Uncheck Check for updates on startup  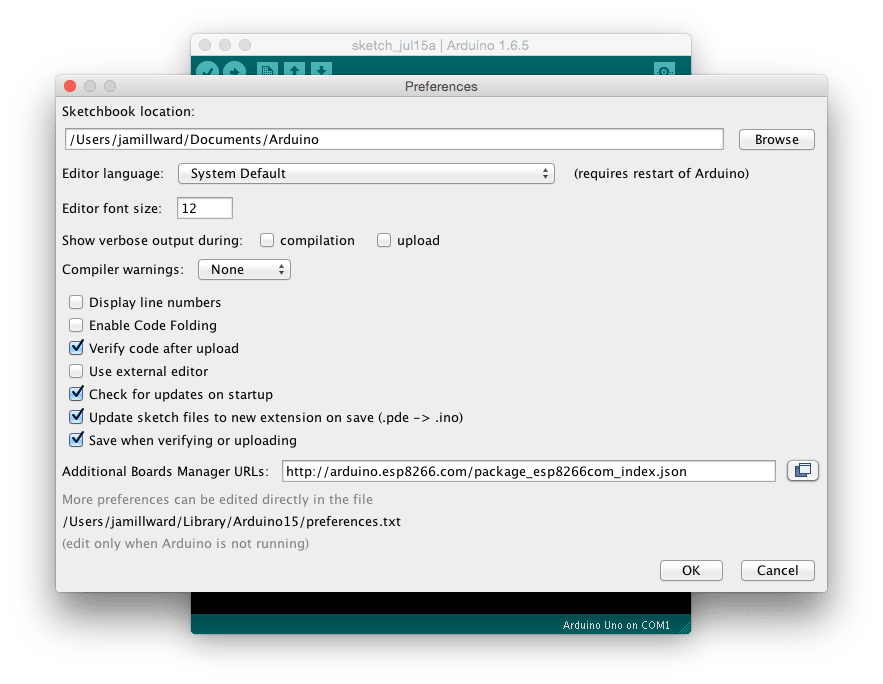[76, 394]
